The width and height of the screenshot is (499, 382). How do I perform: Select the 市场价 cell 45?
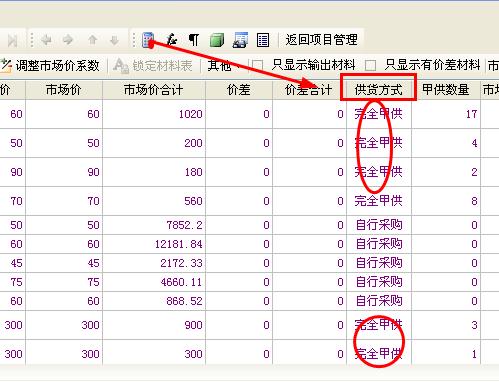point(64,263)
